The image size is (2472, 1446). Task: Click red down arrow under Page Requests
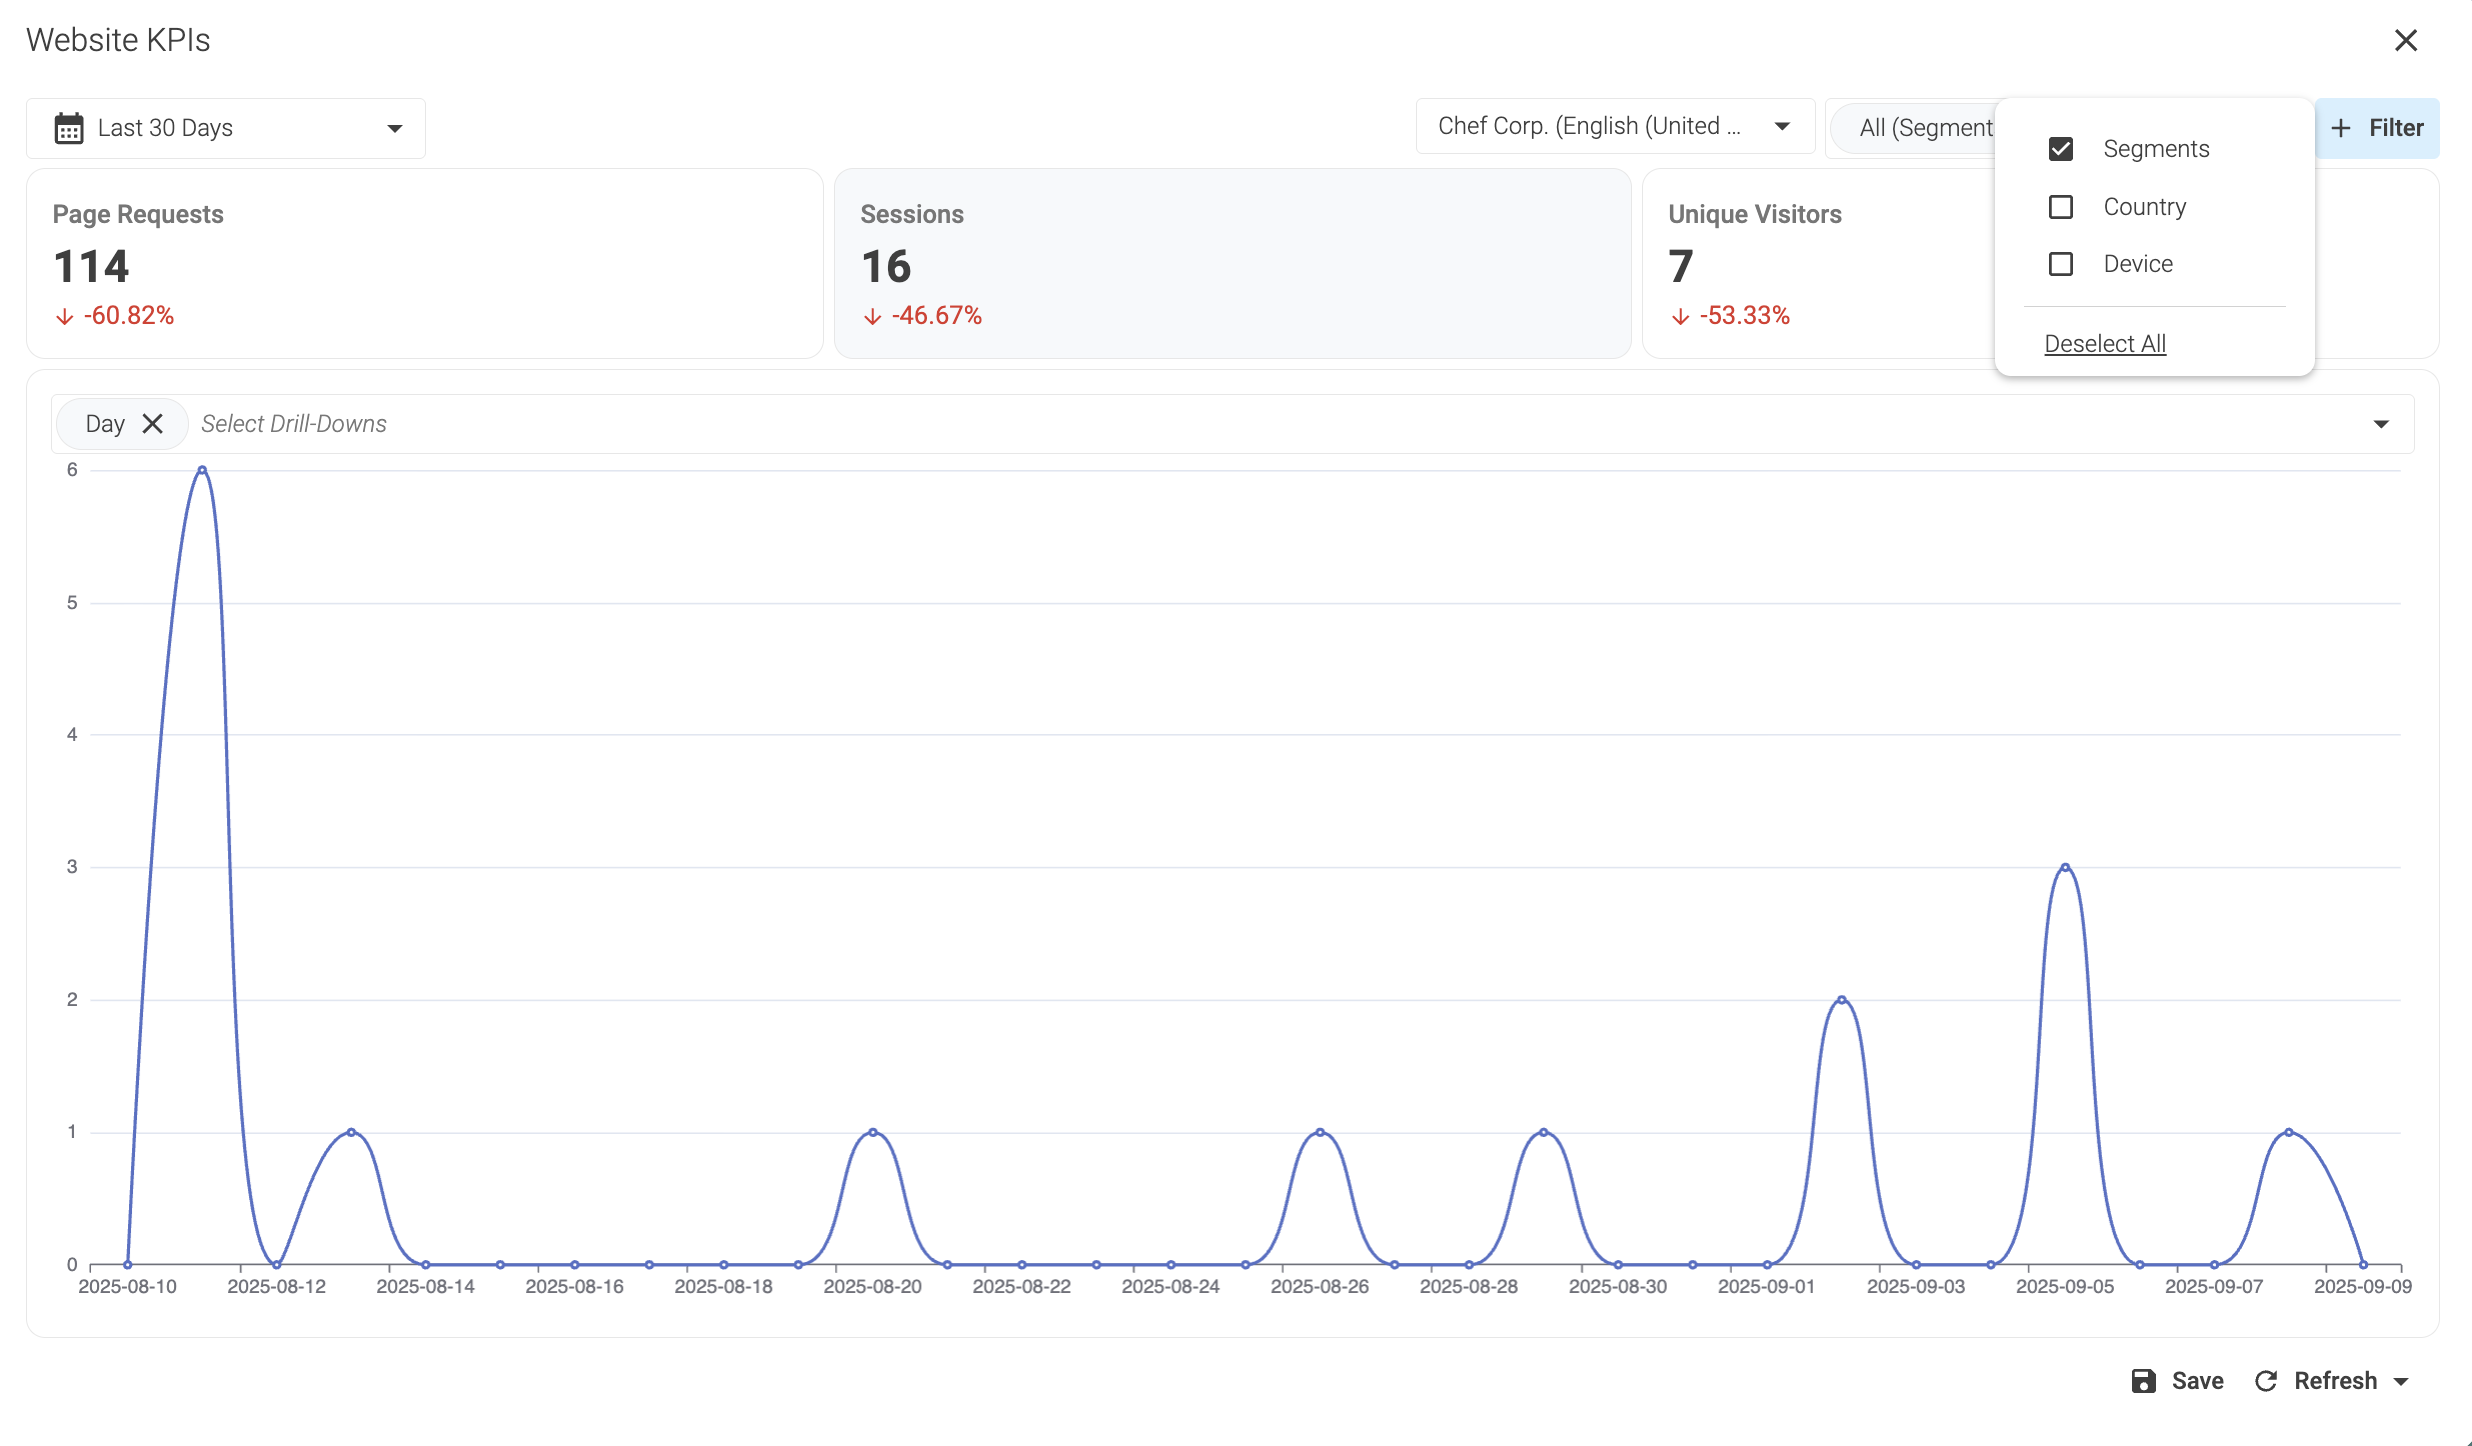(x=65, y=317)
